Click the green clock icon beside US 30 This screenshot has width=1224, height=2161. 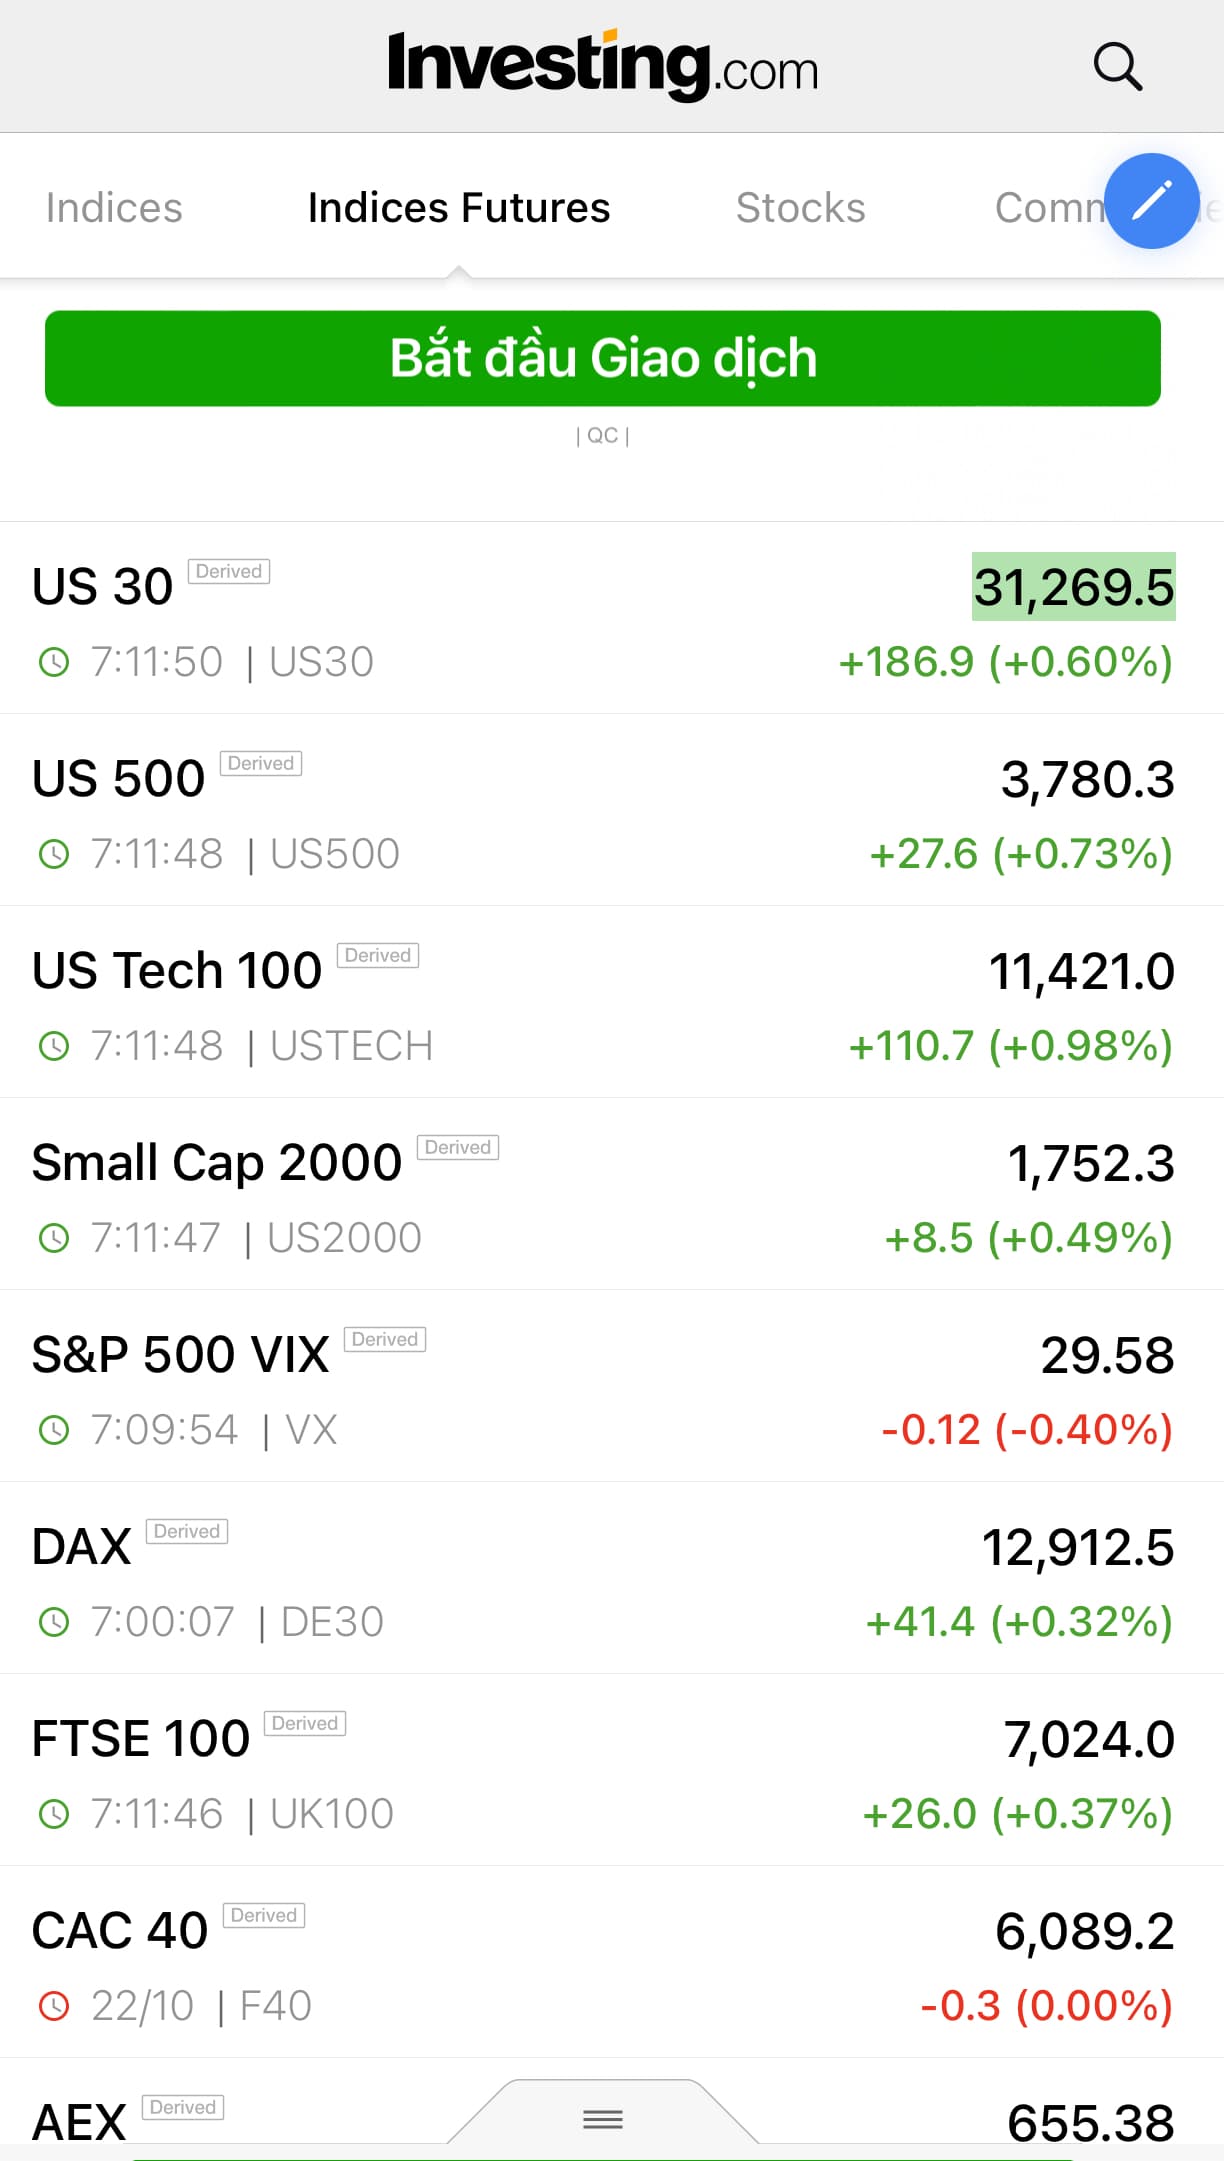54,662
